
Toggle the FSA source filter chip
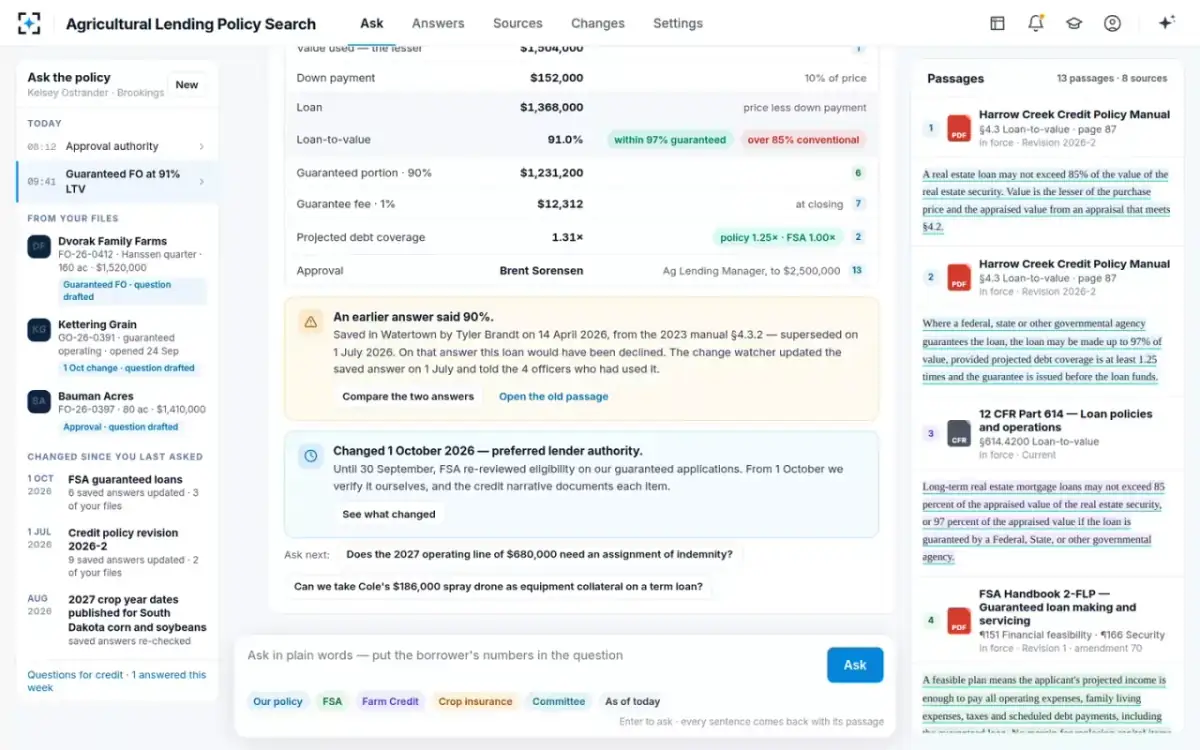click(x=332, y=702)
